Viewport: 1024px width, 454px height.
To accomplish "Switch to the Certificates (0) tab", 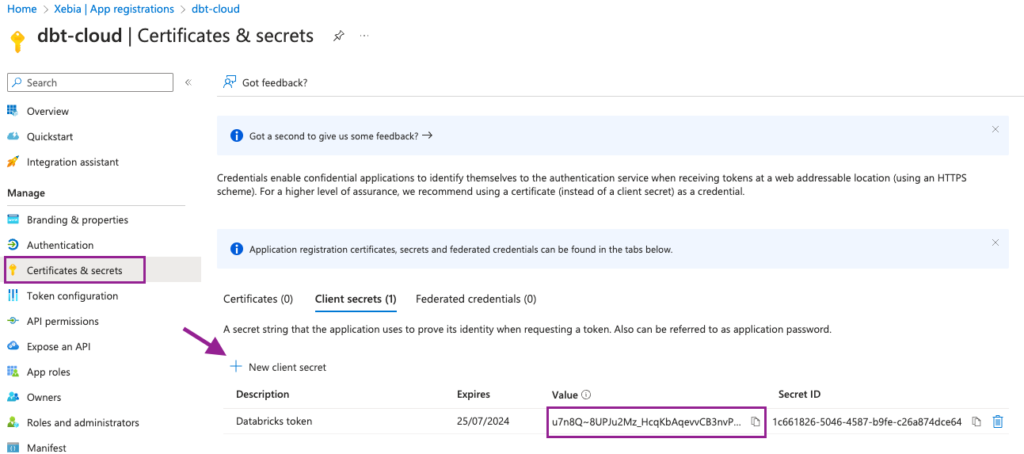I will [x=258, y=299].
